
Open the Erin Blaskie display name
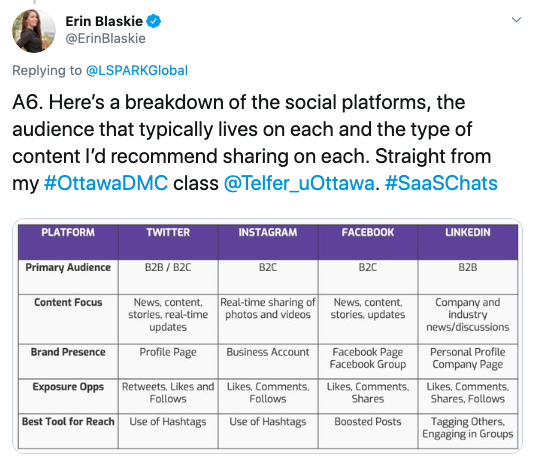(x=104, y=21)
